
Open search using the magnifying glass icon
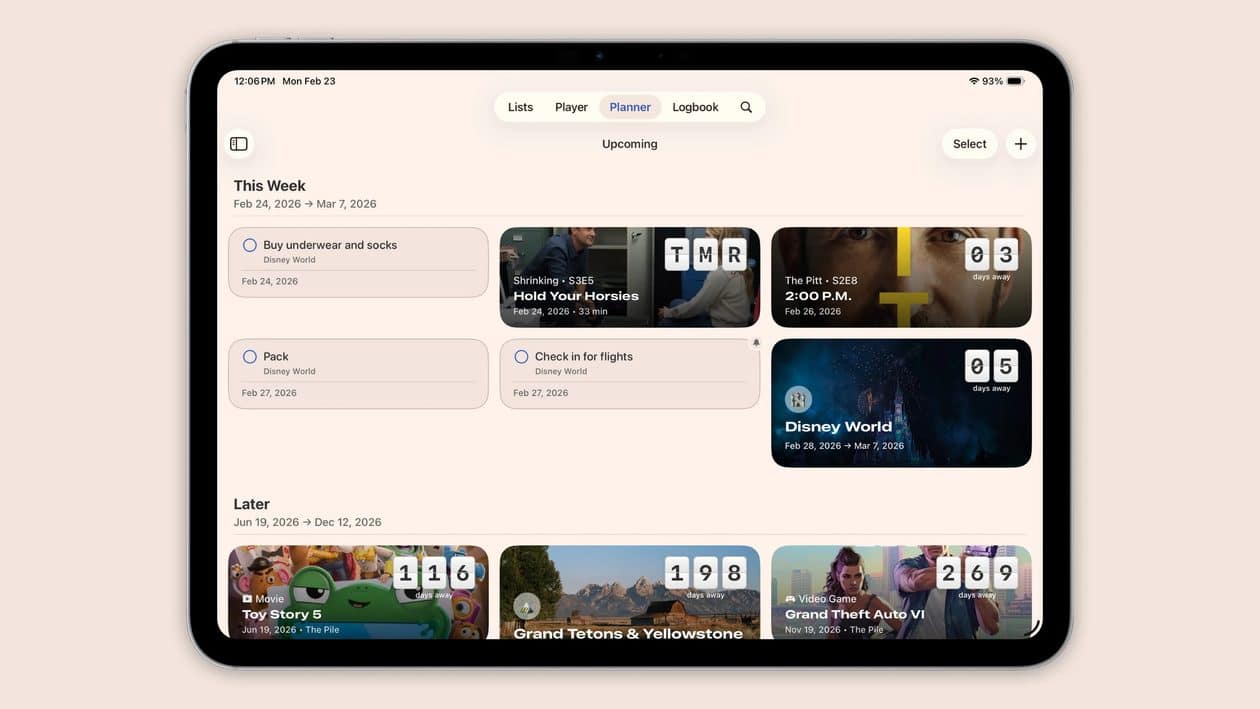(x=746, y=106)
